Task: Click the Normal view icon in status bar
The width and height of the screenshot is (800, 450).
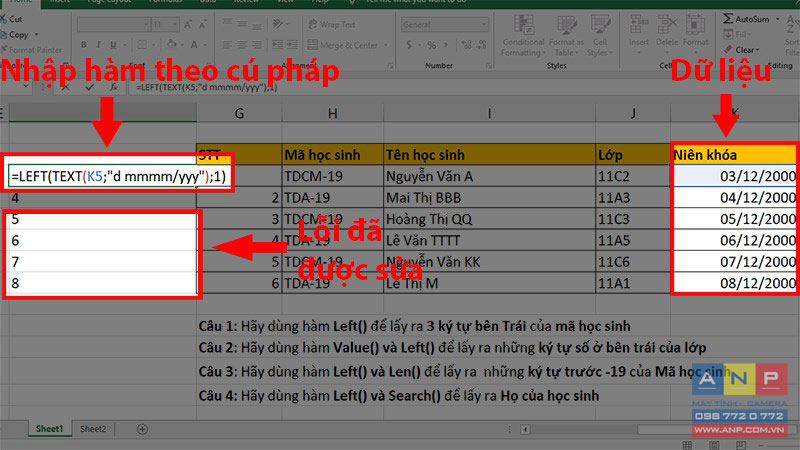Action: (x=687, y=445)
